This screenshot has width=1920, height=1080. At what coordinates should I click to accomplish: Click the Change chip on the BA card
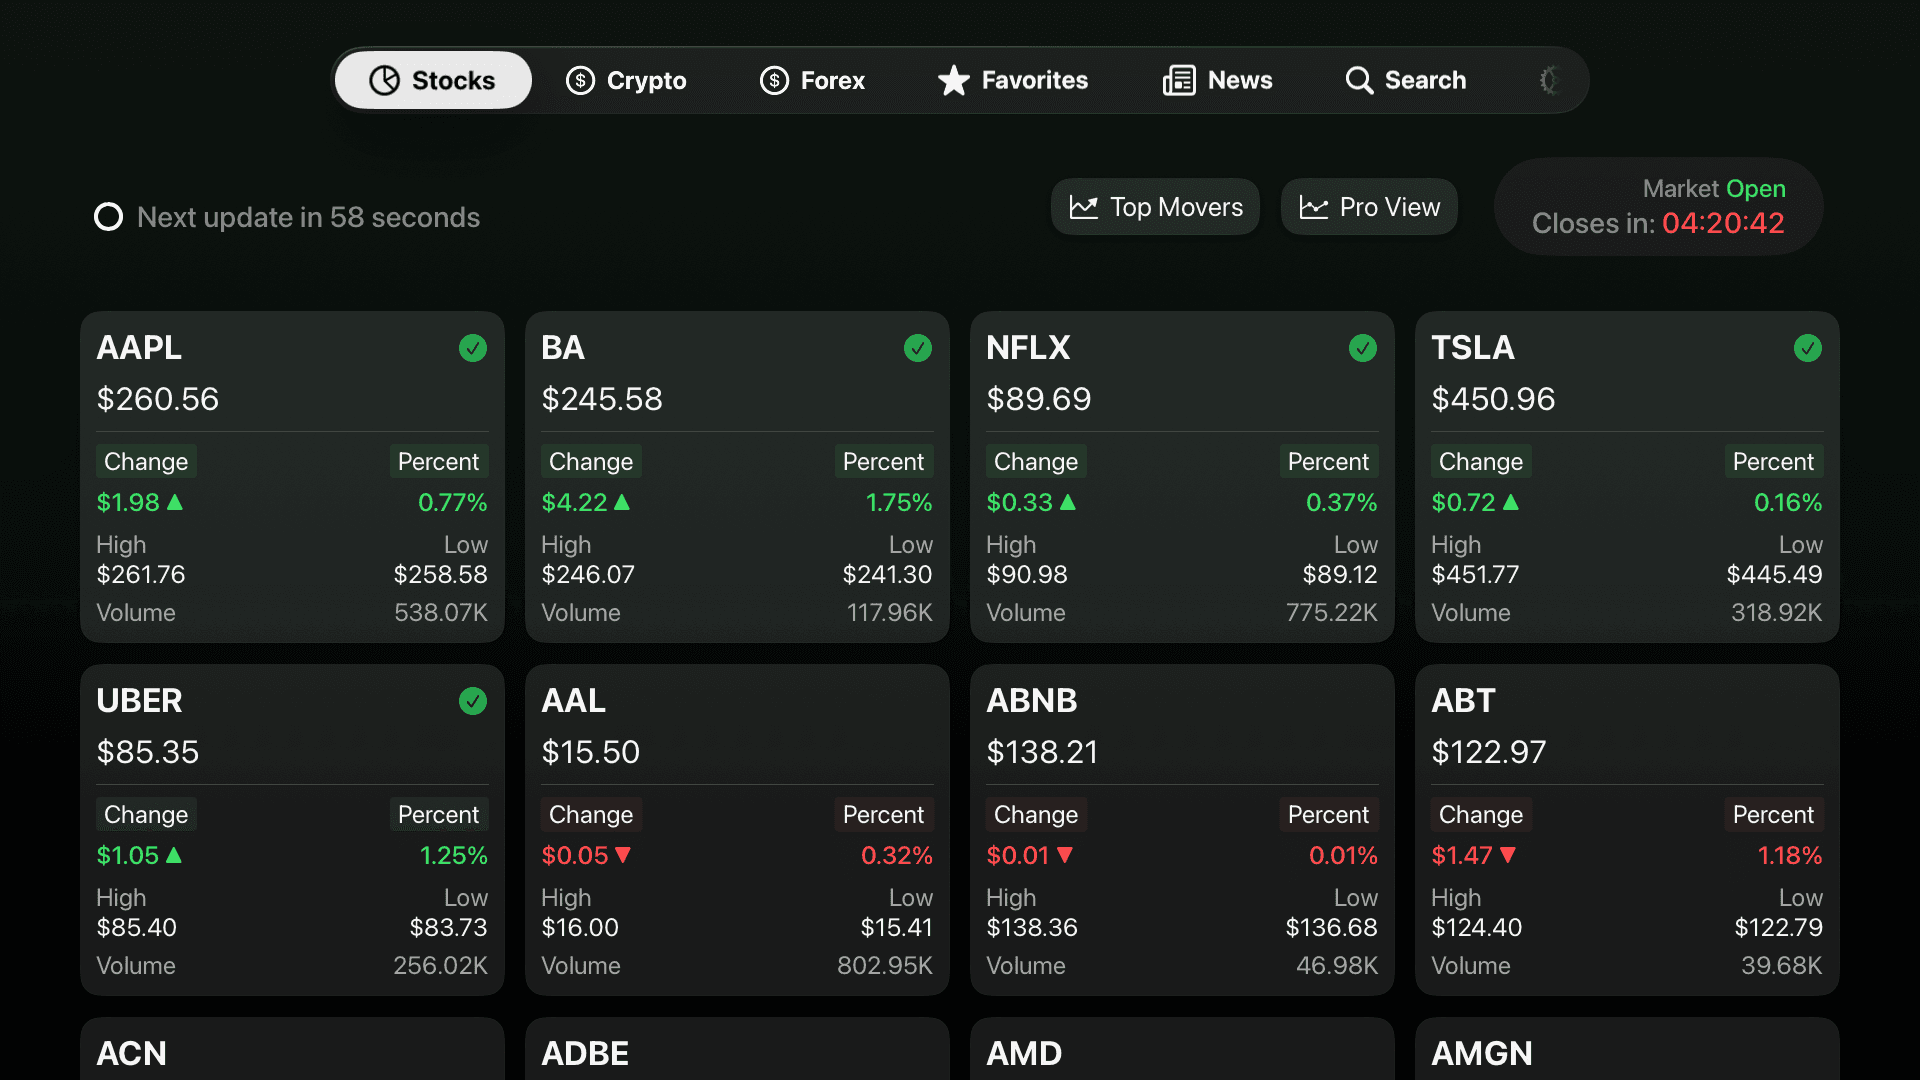coord(590,461)
